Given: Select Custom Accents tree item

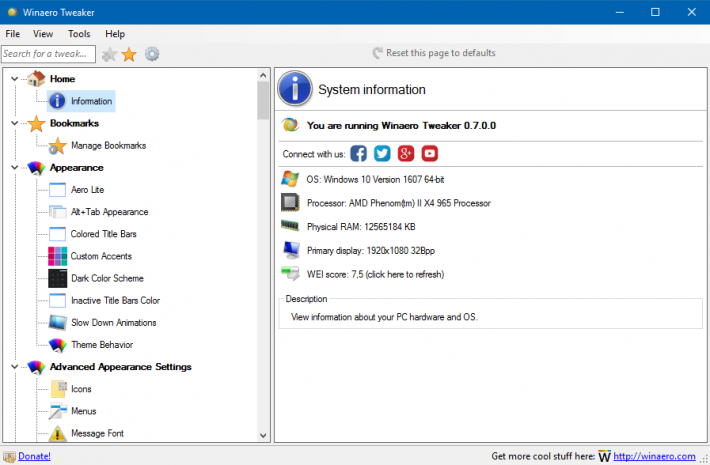Looking at the screenshot, I should (x=101, y=256).
